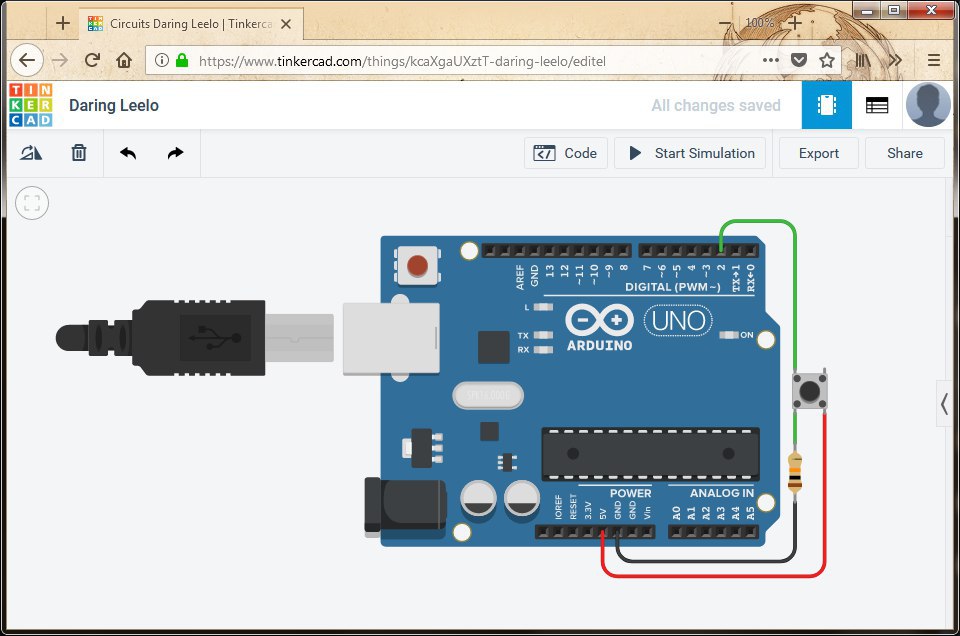This screenshot has height=636, width=960.
Task: Open the component list view icon
Action: coord(877,105)
